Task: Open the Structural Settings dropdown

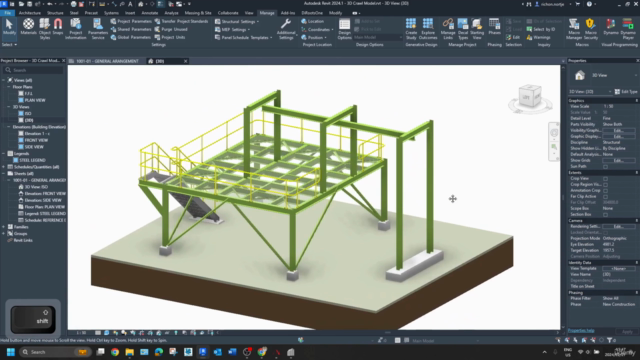Action: pyautogui.click(x=237, y=22)
